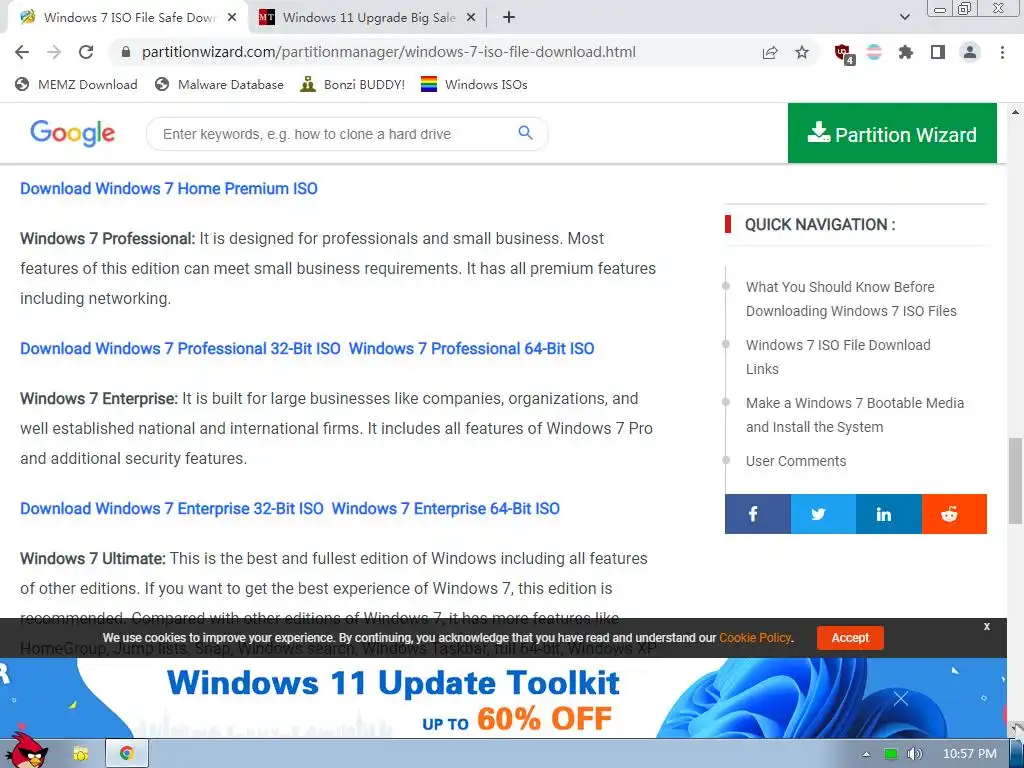The image size is (1024, 768).
Task: Open Chrome three-dot menu
Action: point(1002,52)
